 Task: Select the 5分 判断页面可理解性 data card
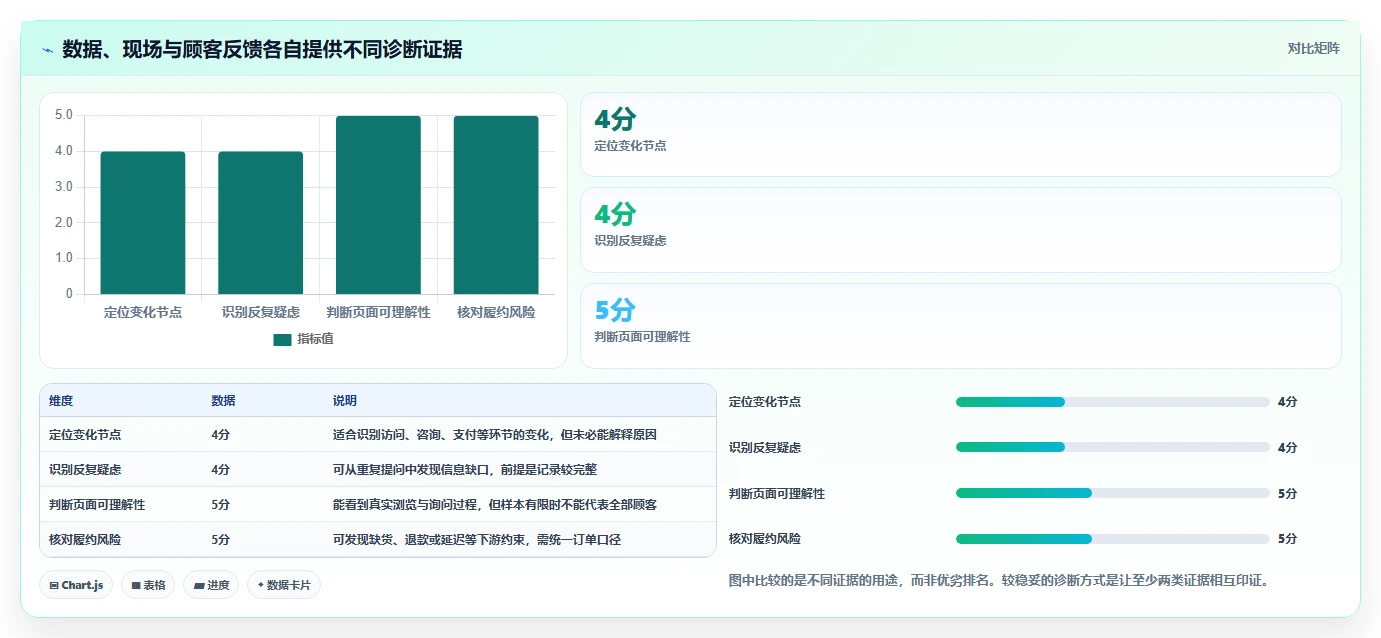pos(960,326)
